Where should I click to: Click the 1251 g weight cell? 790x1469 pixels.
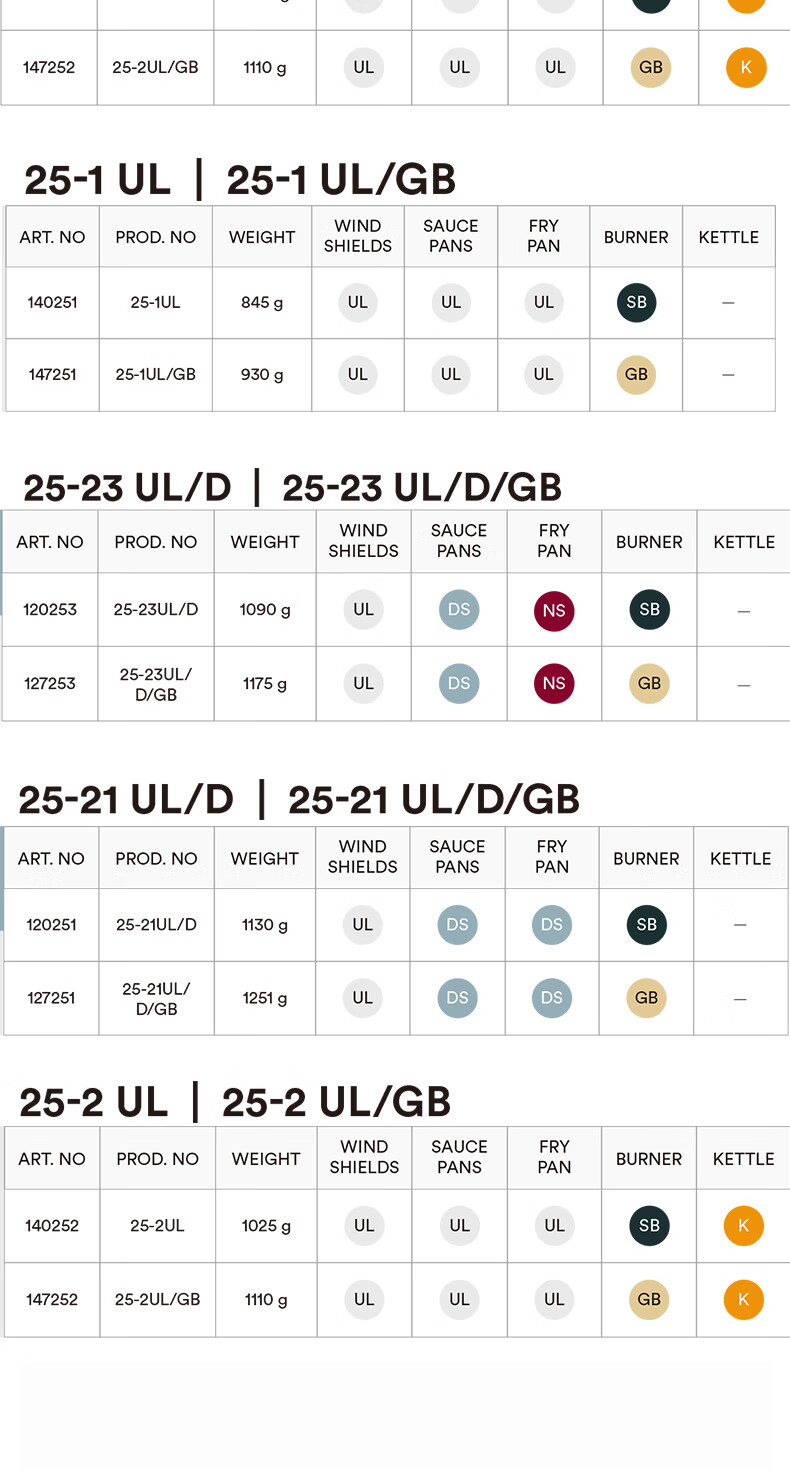(265, 998)
